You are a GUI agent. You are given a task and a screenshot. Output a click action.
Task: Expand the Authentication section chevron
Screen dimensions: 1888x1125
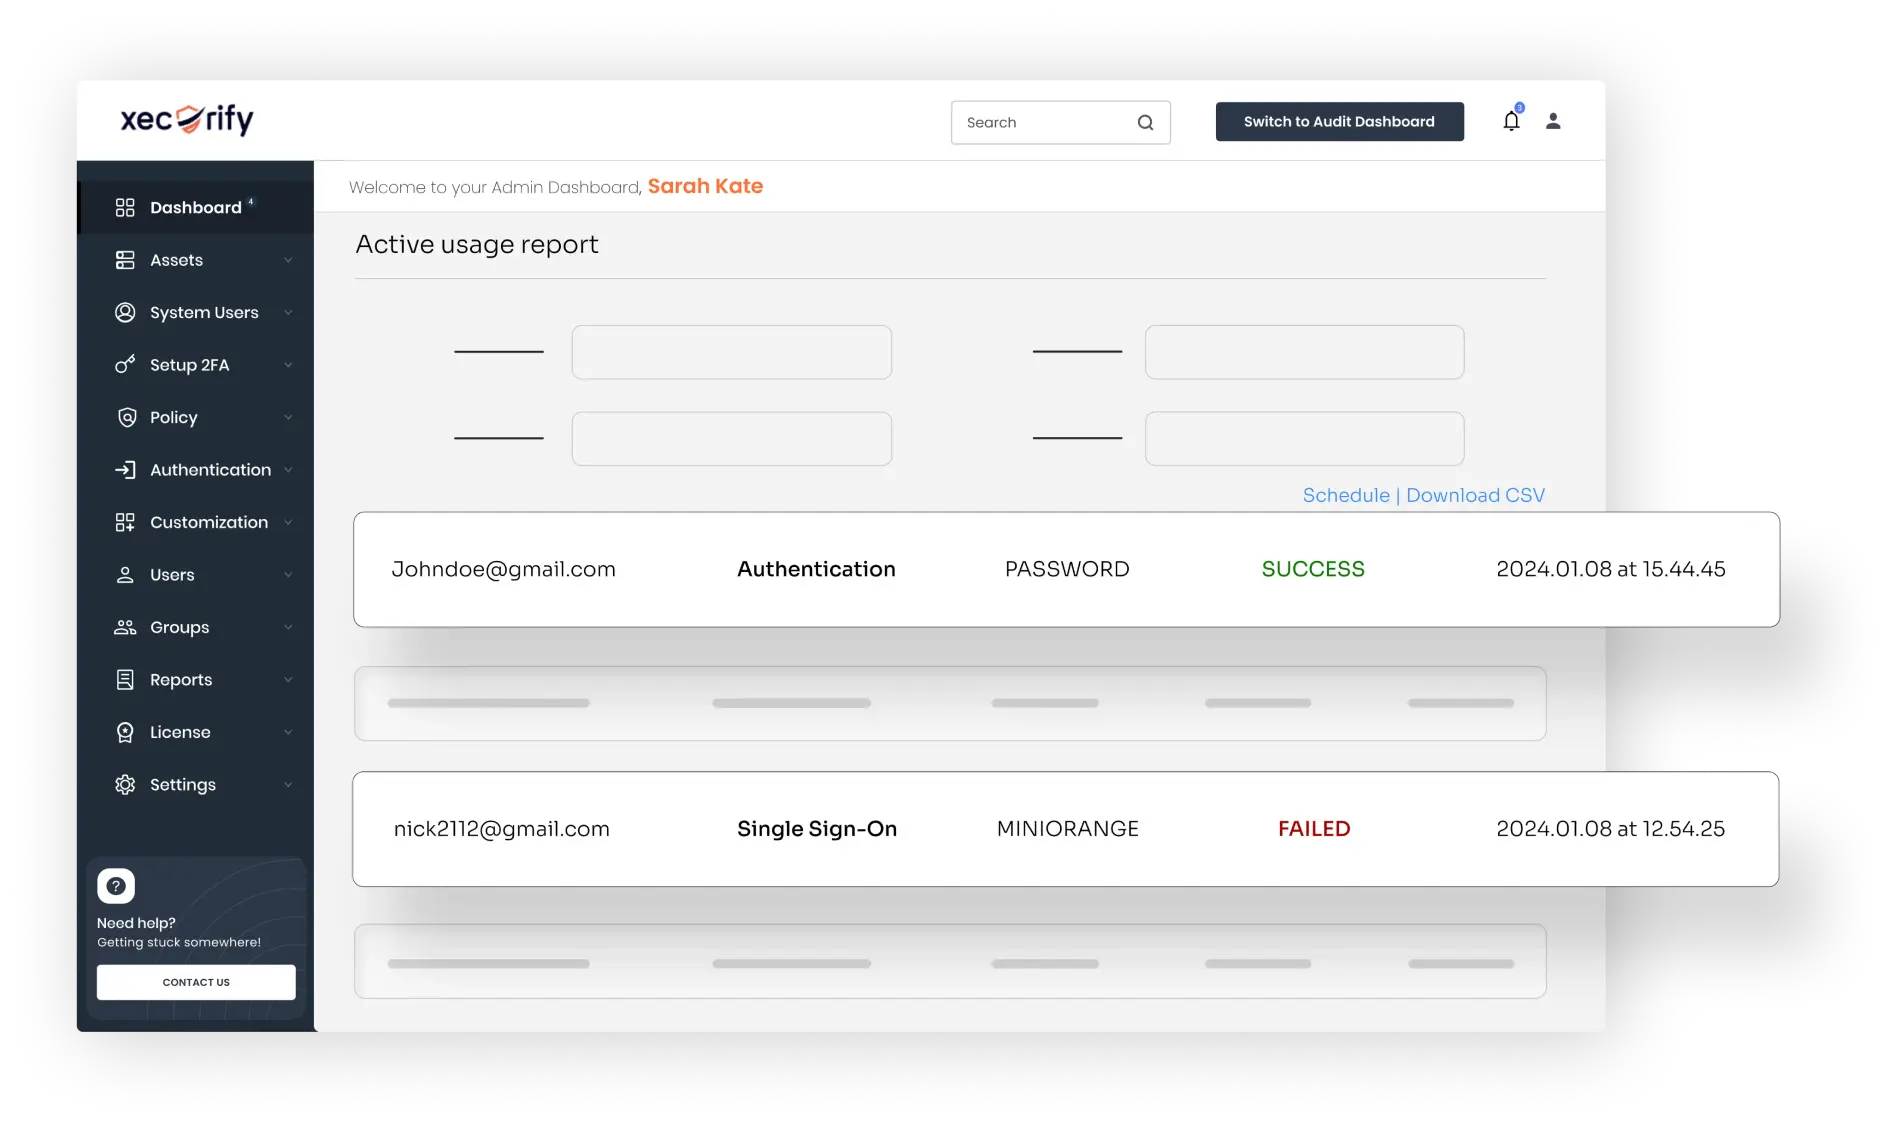pyautogui.click(x=289, y=469)
